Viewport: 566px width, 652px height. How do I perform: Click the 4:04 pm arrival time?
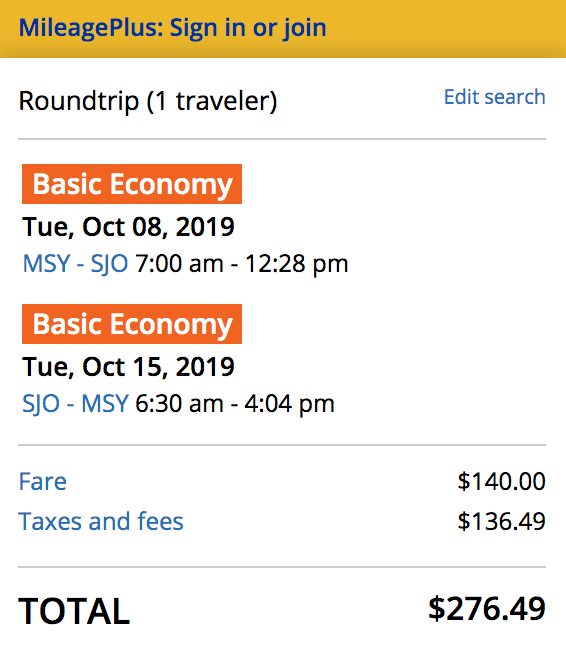(289, 404)
